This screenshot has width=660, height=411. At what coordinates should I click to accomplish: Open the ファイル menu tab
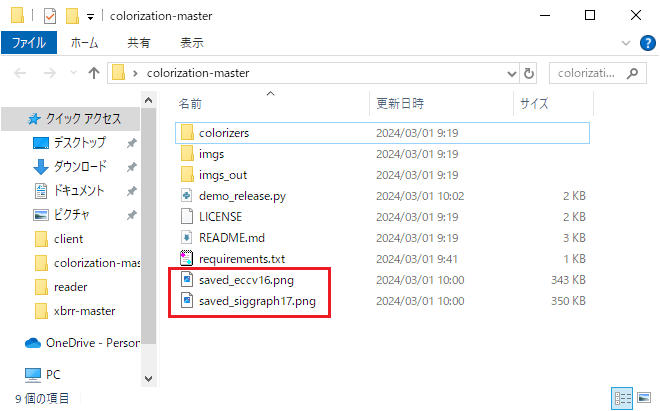[29, 43]
